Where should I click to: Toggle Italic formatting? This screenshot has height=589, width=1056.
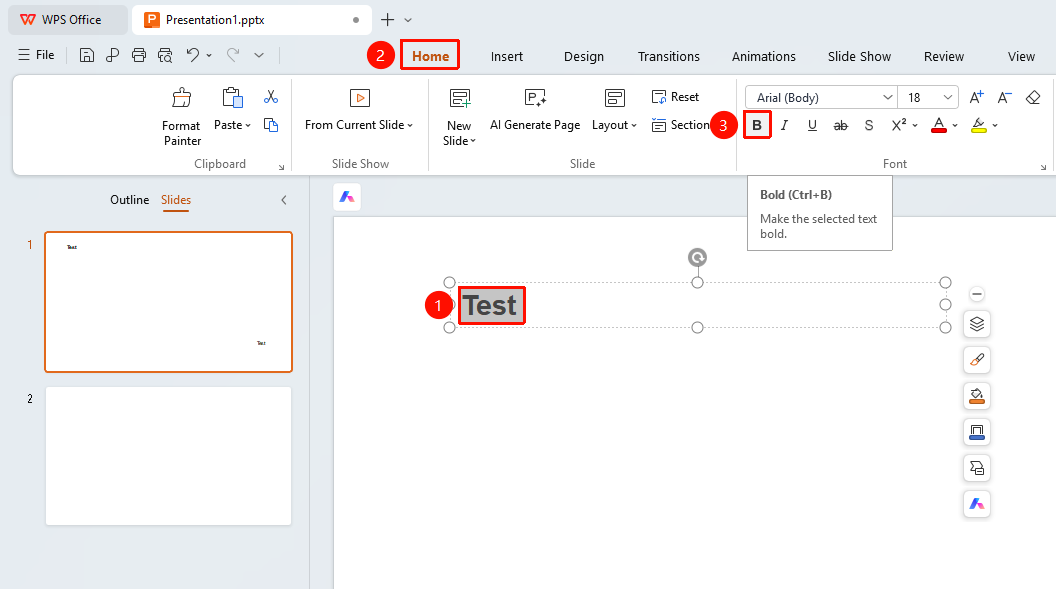pos(785,125)
